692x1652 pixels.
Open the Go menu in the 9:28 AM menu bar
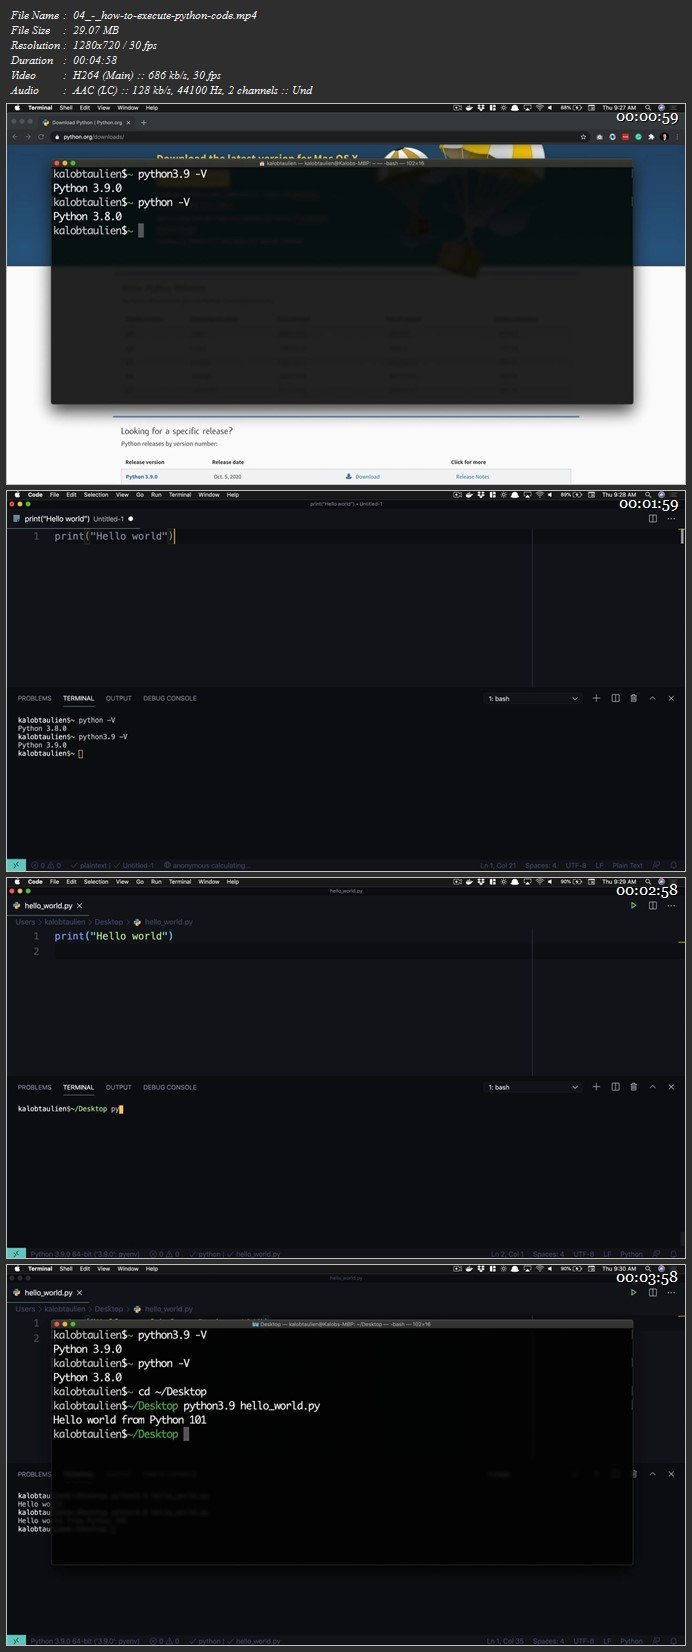click(140, 494)
